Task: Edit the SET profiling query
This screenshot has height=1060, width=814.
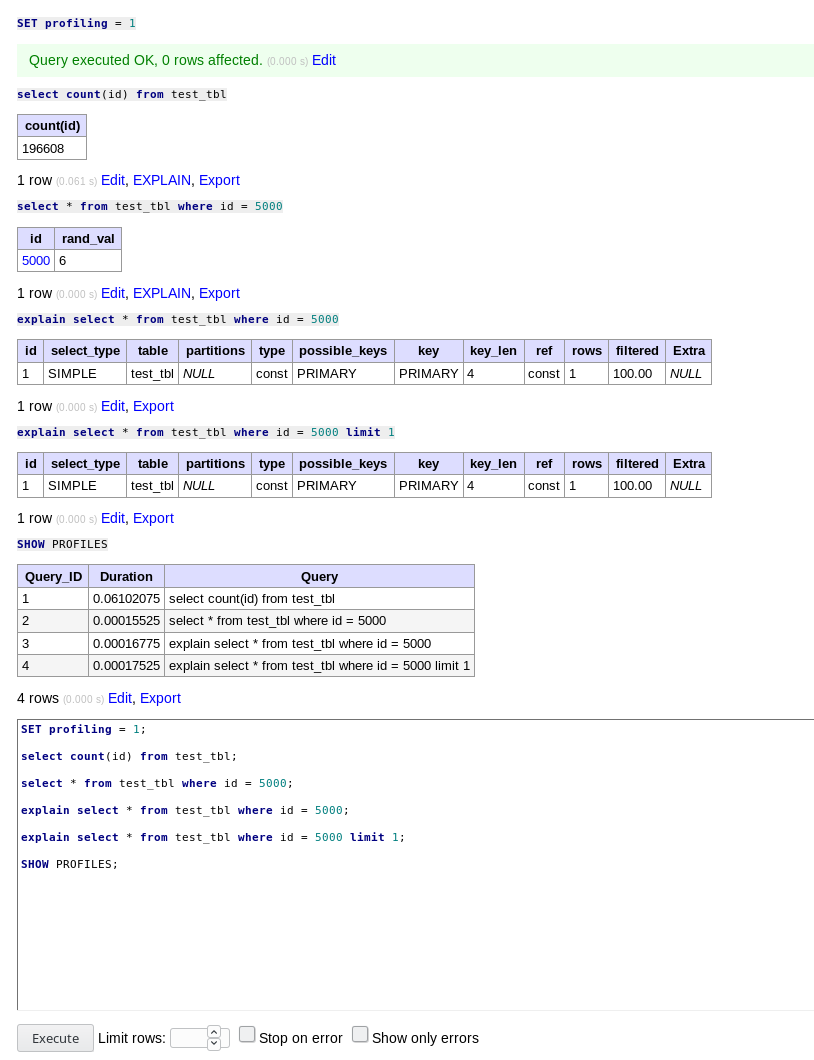Action: (324, 60)
